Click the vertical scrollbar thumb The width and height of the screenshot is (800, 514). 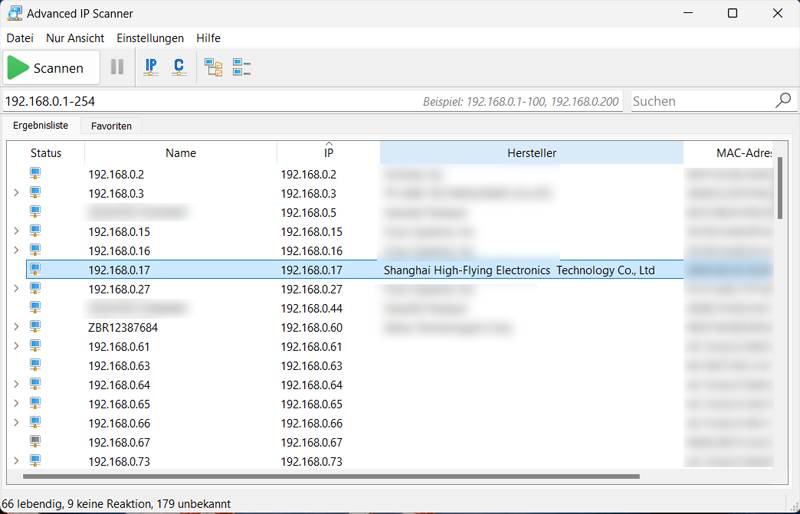coord(780,188)
